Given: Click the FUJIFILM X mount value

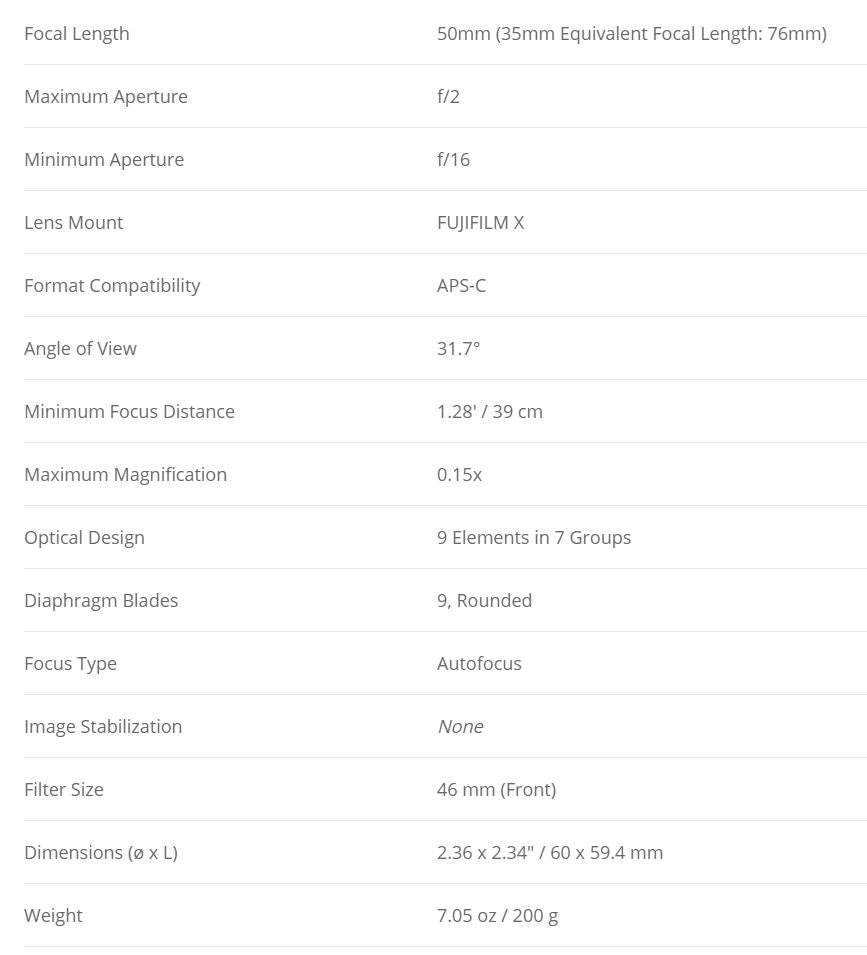Looking at the screenshot, I should pyautogui.click(x=480, y=223).
